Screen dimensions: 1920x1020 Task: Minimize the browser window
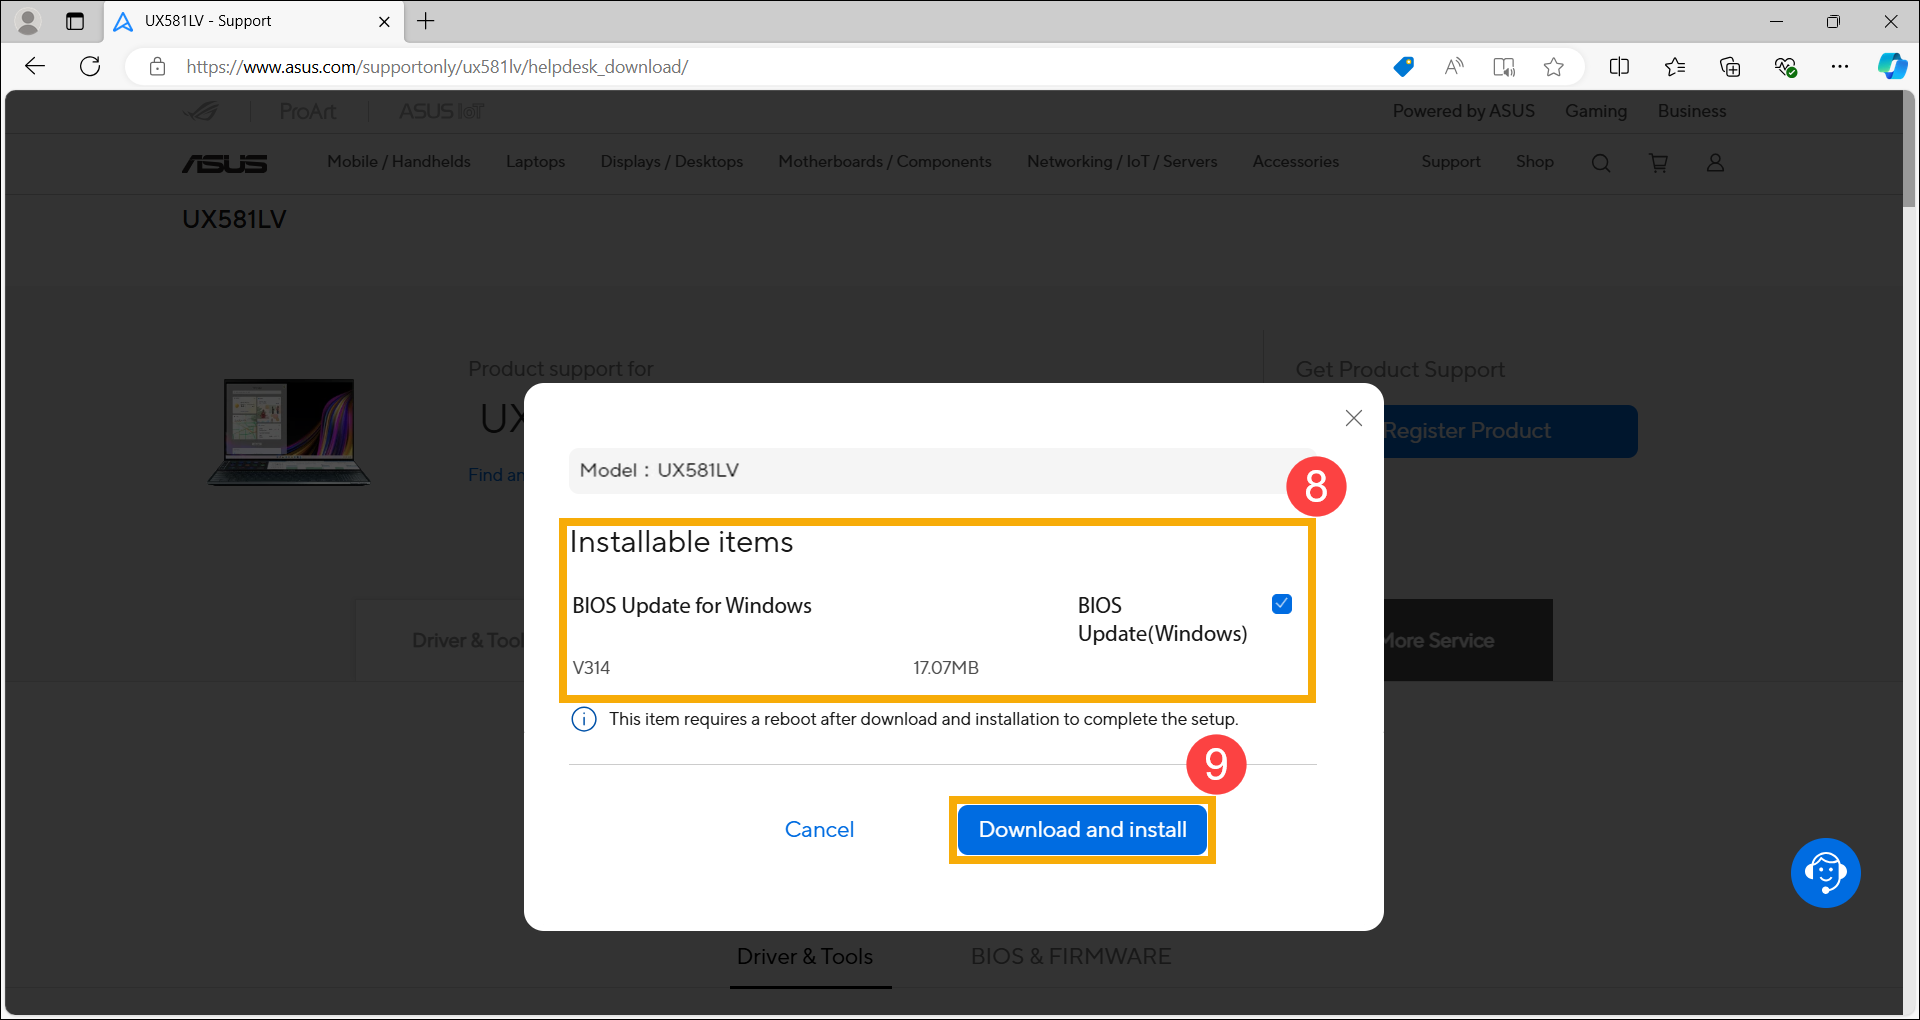[1776, 21]
